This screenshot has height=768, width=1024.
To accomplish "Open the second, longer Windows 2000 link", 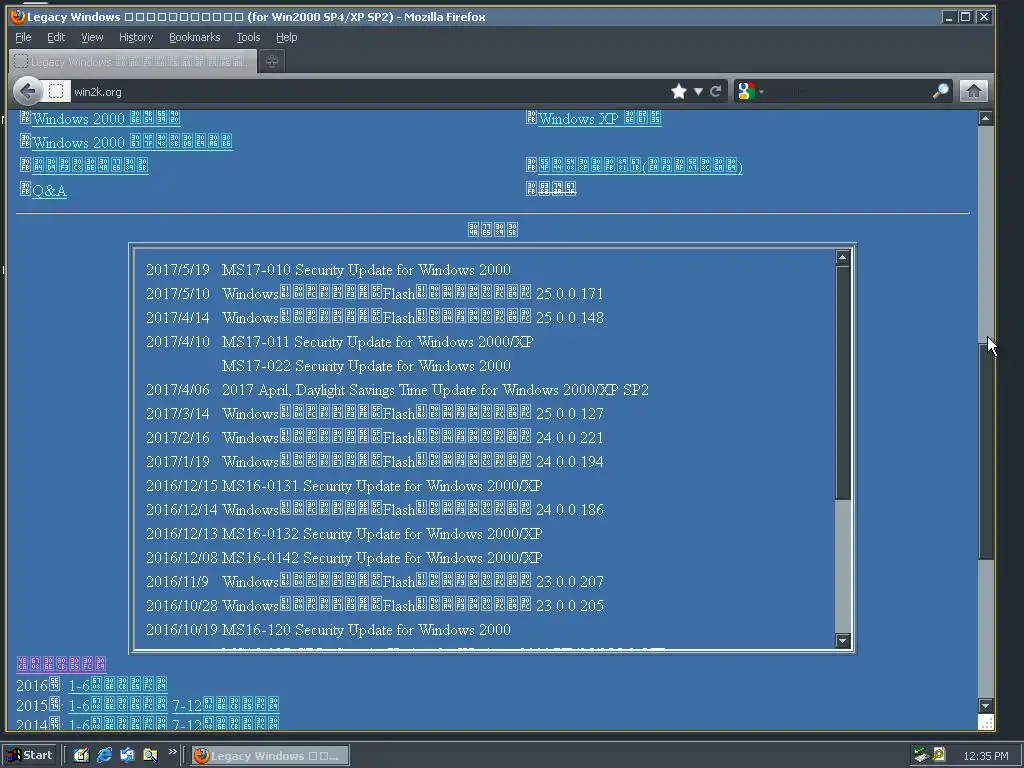I will (x=133, y=142).
